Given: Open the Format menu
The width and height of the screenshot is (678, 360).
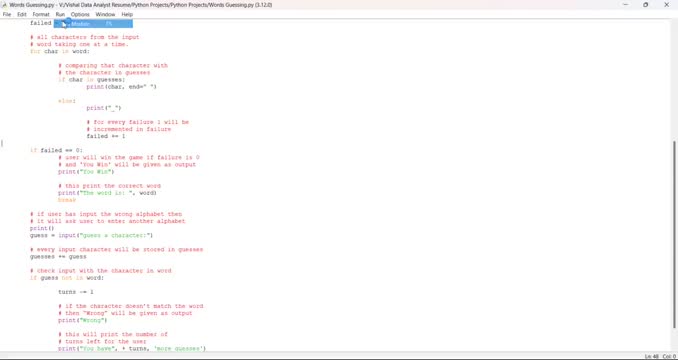Looking at the screenshot, I should coord(41,14).
